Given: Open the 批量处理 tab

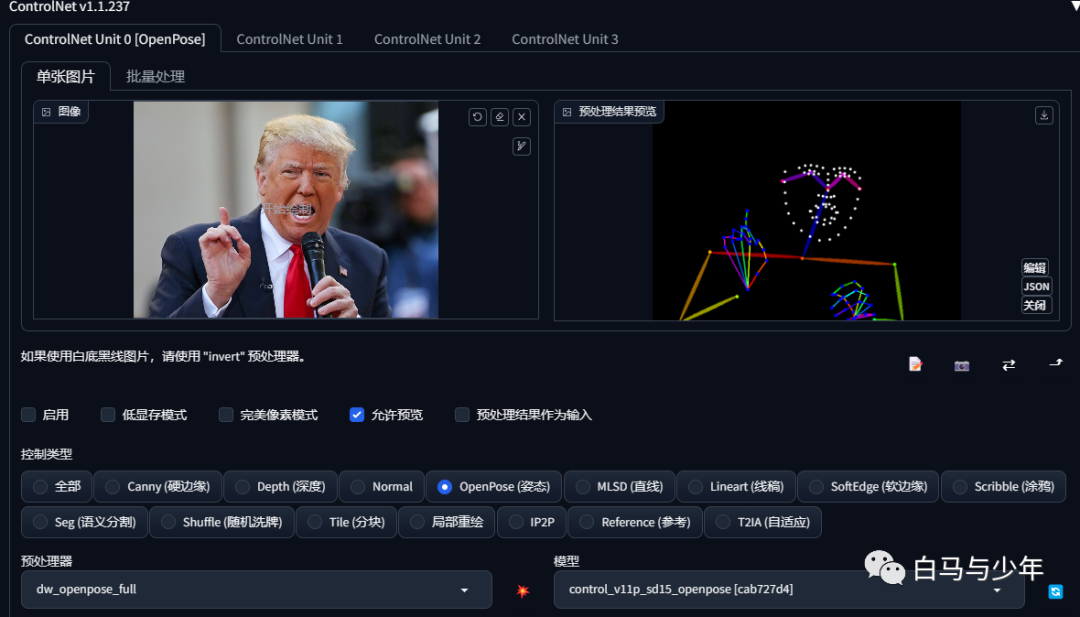Looking at the screenshot, I should (156, 76).
